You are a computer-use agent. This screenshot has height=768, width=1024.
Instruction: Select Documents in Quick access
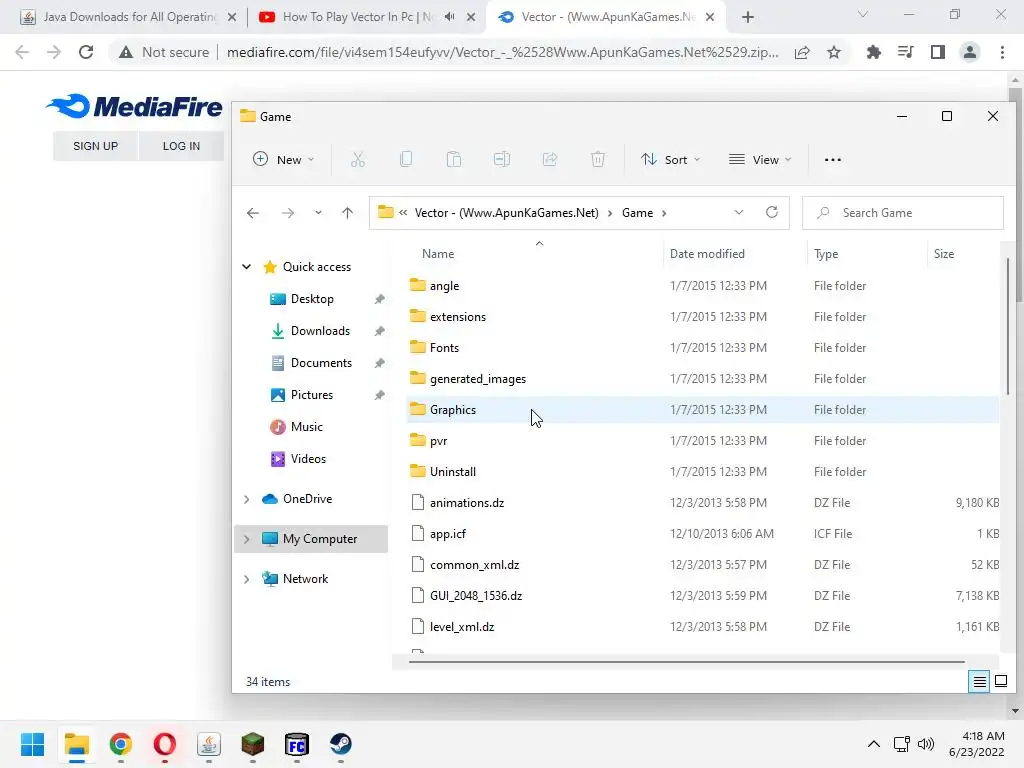pos(321,362)
